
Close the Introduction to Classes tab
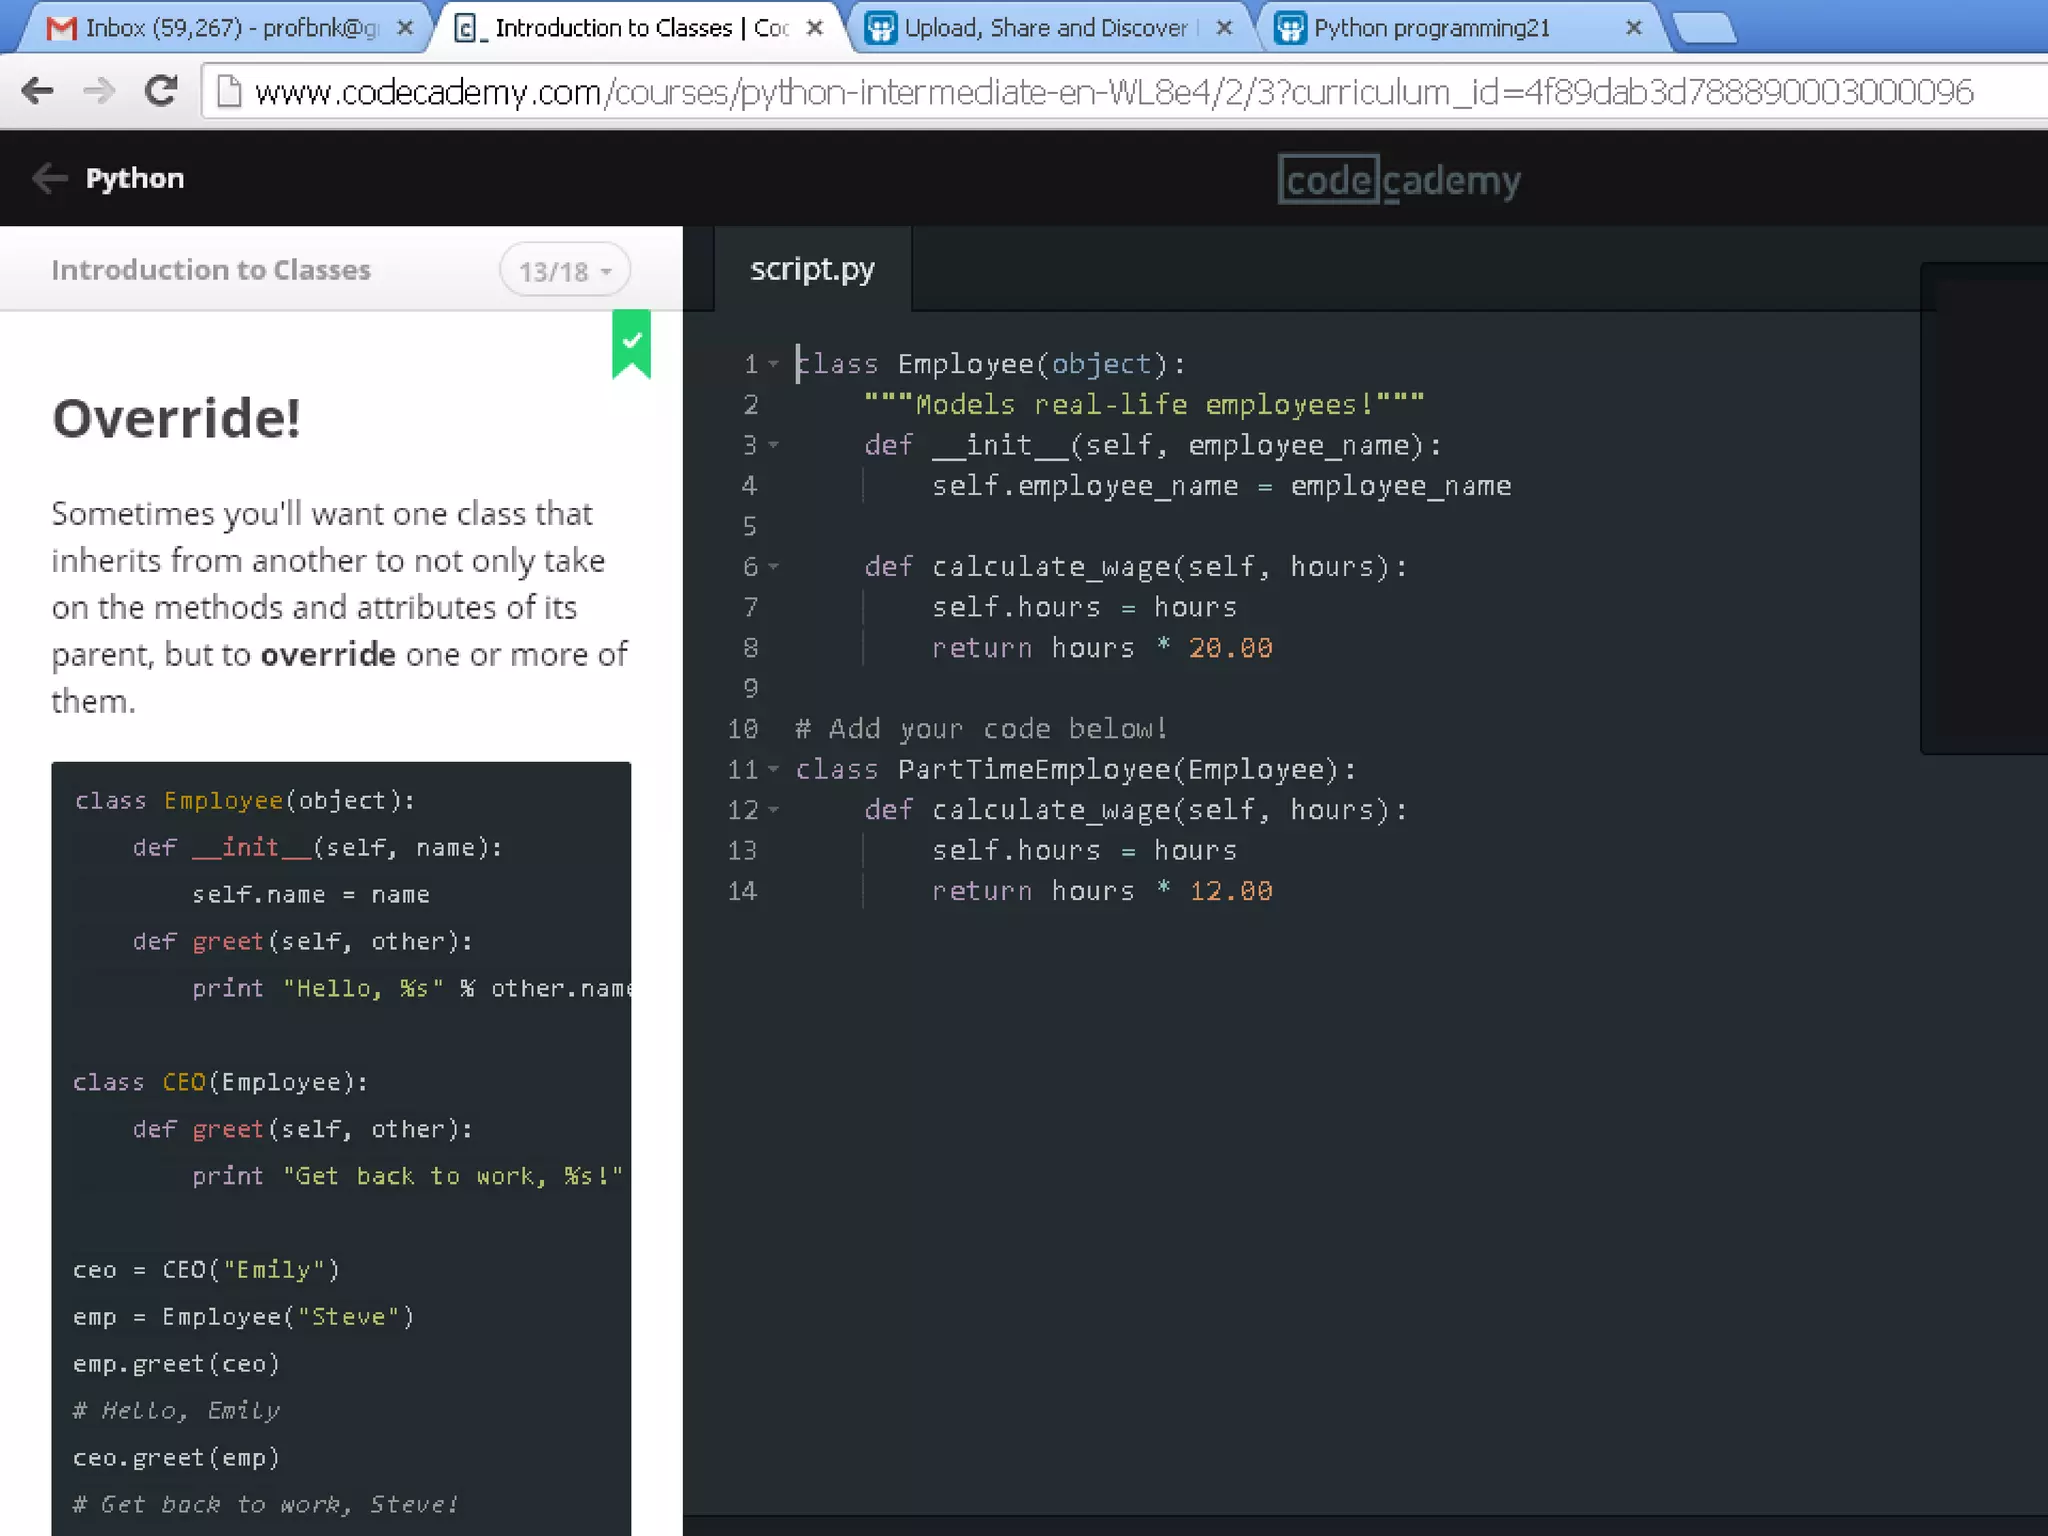(x=815, y=28)
